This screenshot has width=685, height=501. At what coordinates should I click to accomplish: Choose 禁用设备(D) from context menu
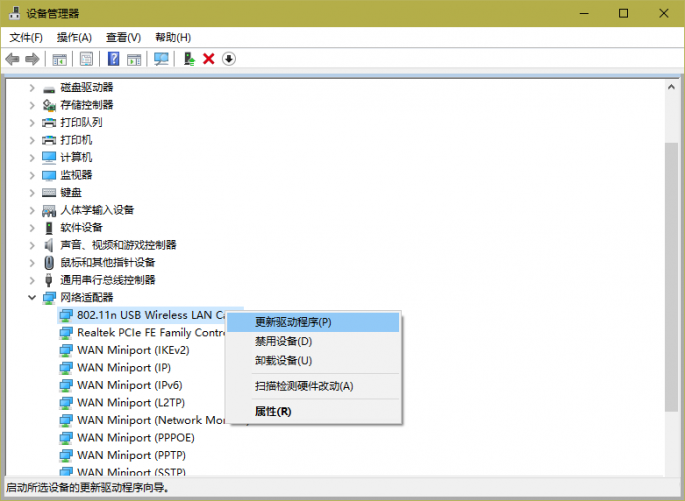pyautogui.click(x=313, y=342)
